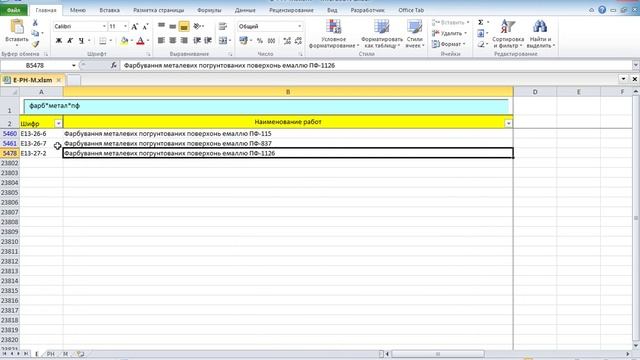Image resolution: width=640 pixels, height=360 pixels.
Task: Toggle highlighted bottom vertical alignment
Action: point(184,27)
